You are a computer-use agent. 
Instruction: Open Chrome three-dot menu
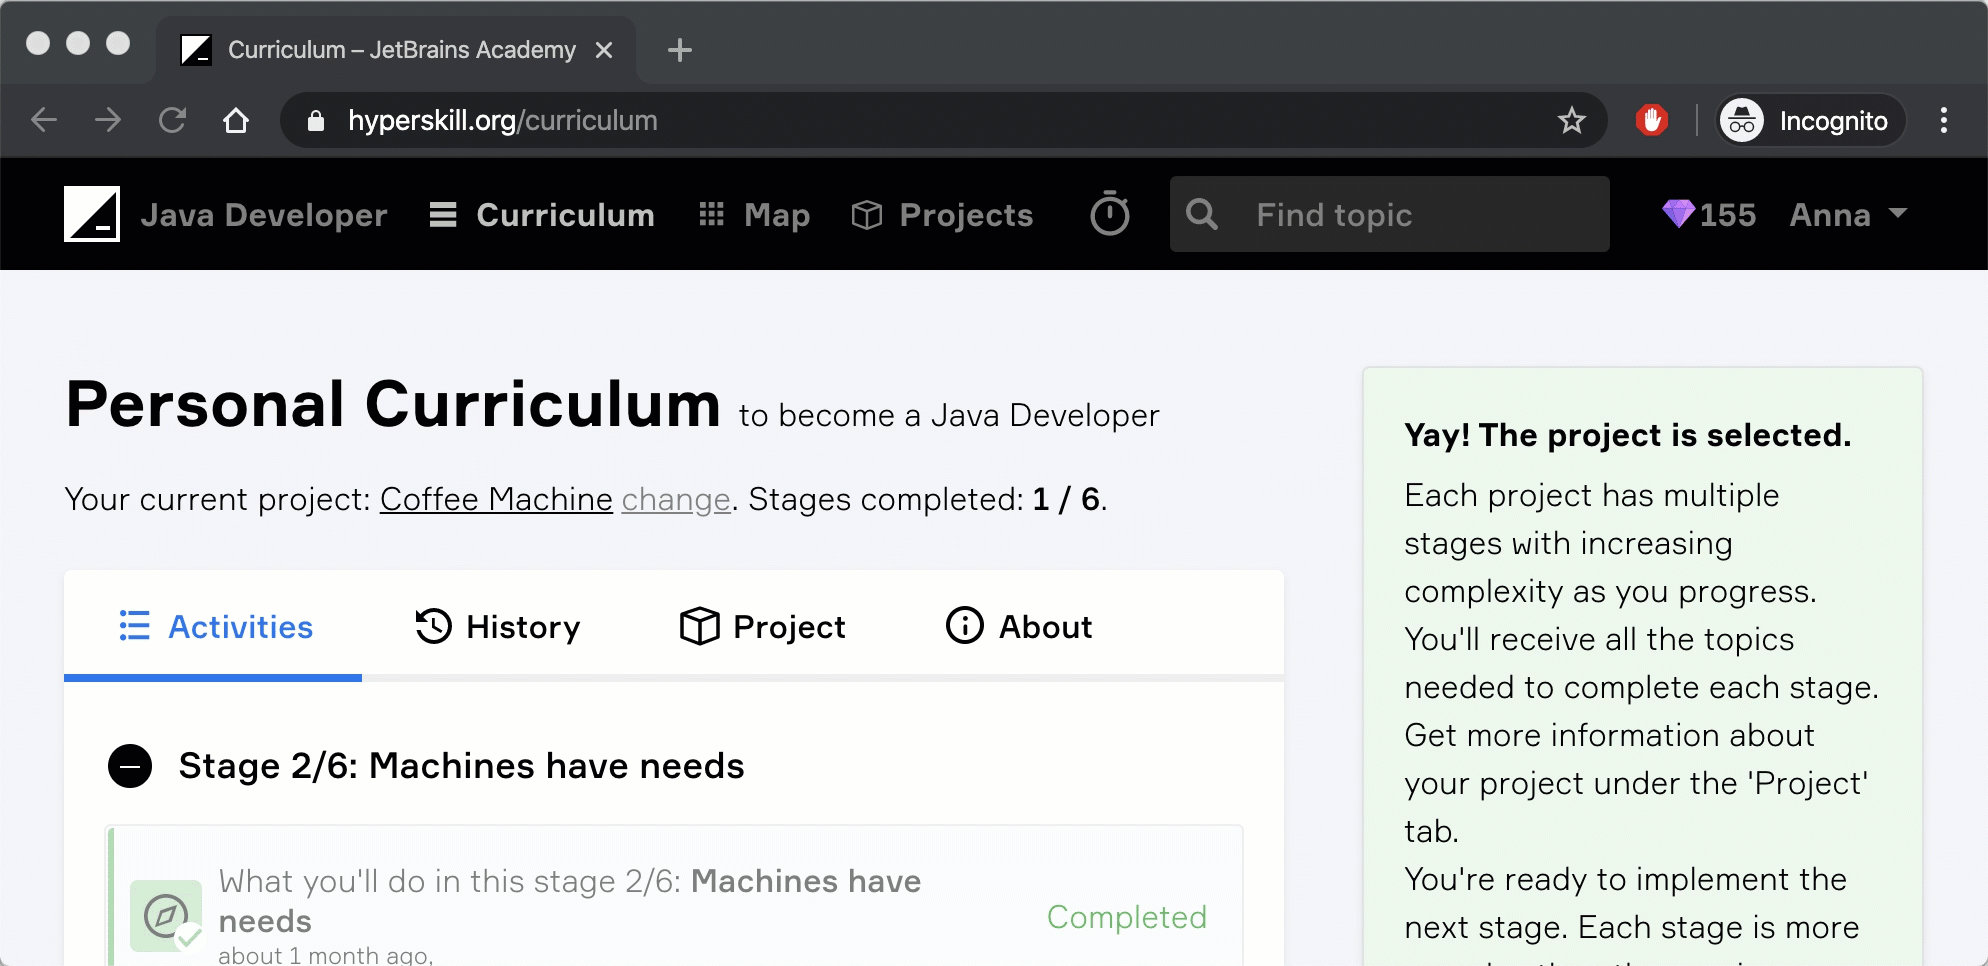click(x=1944, y=121)
